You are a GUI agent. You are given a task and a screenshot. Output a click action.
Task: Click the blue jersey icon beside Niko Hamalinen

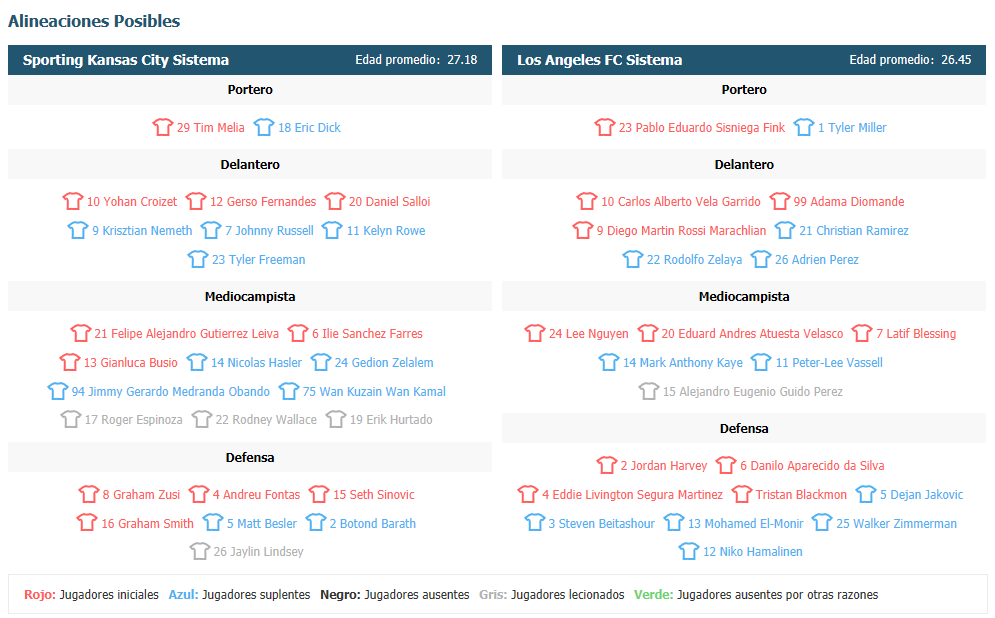689,551
